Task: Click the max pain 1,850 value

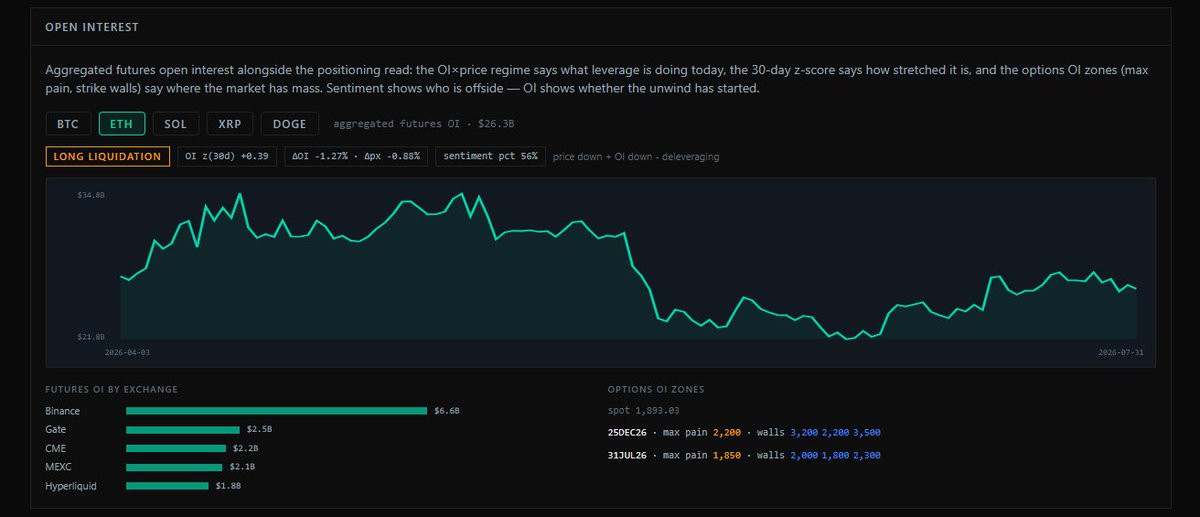Action: click(726, 455)
